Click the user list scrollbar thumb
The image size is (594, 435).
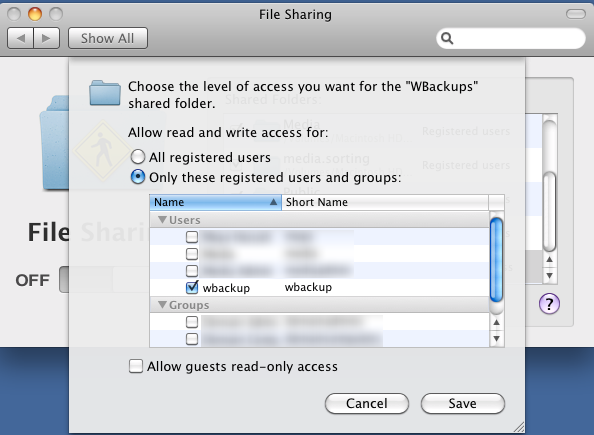pos(496,260)
